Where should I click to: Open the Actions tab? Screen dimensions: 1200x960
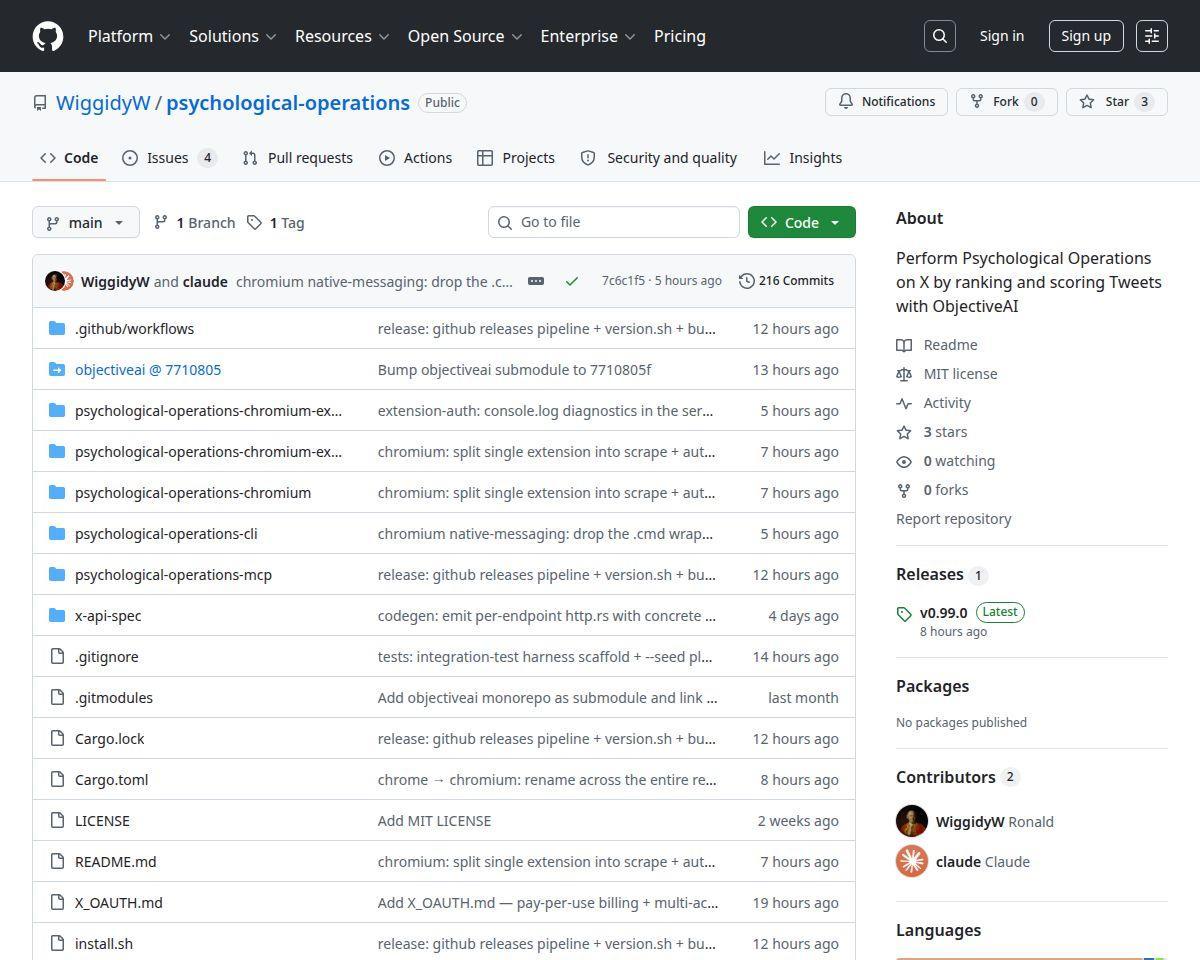[x=415, y=158]
